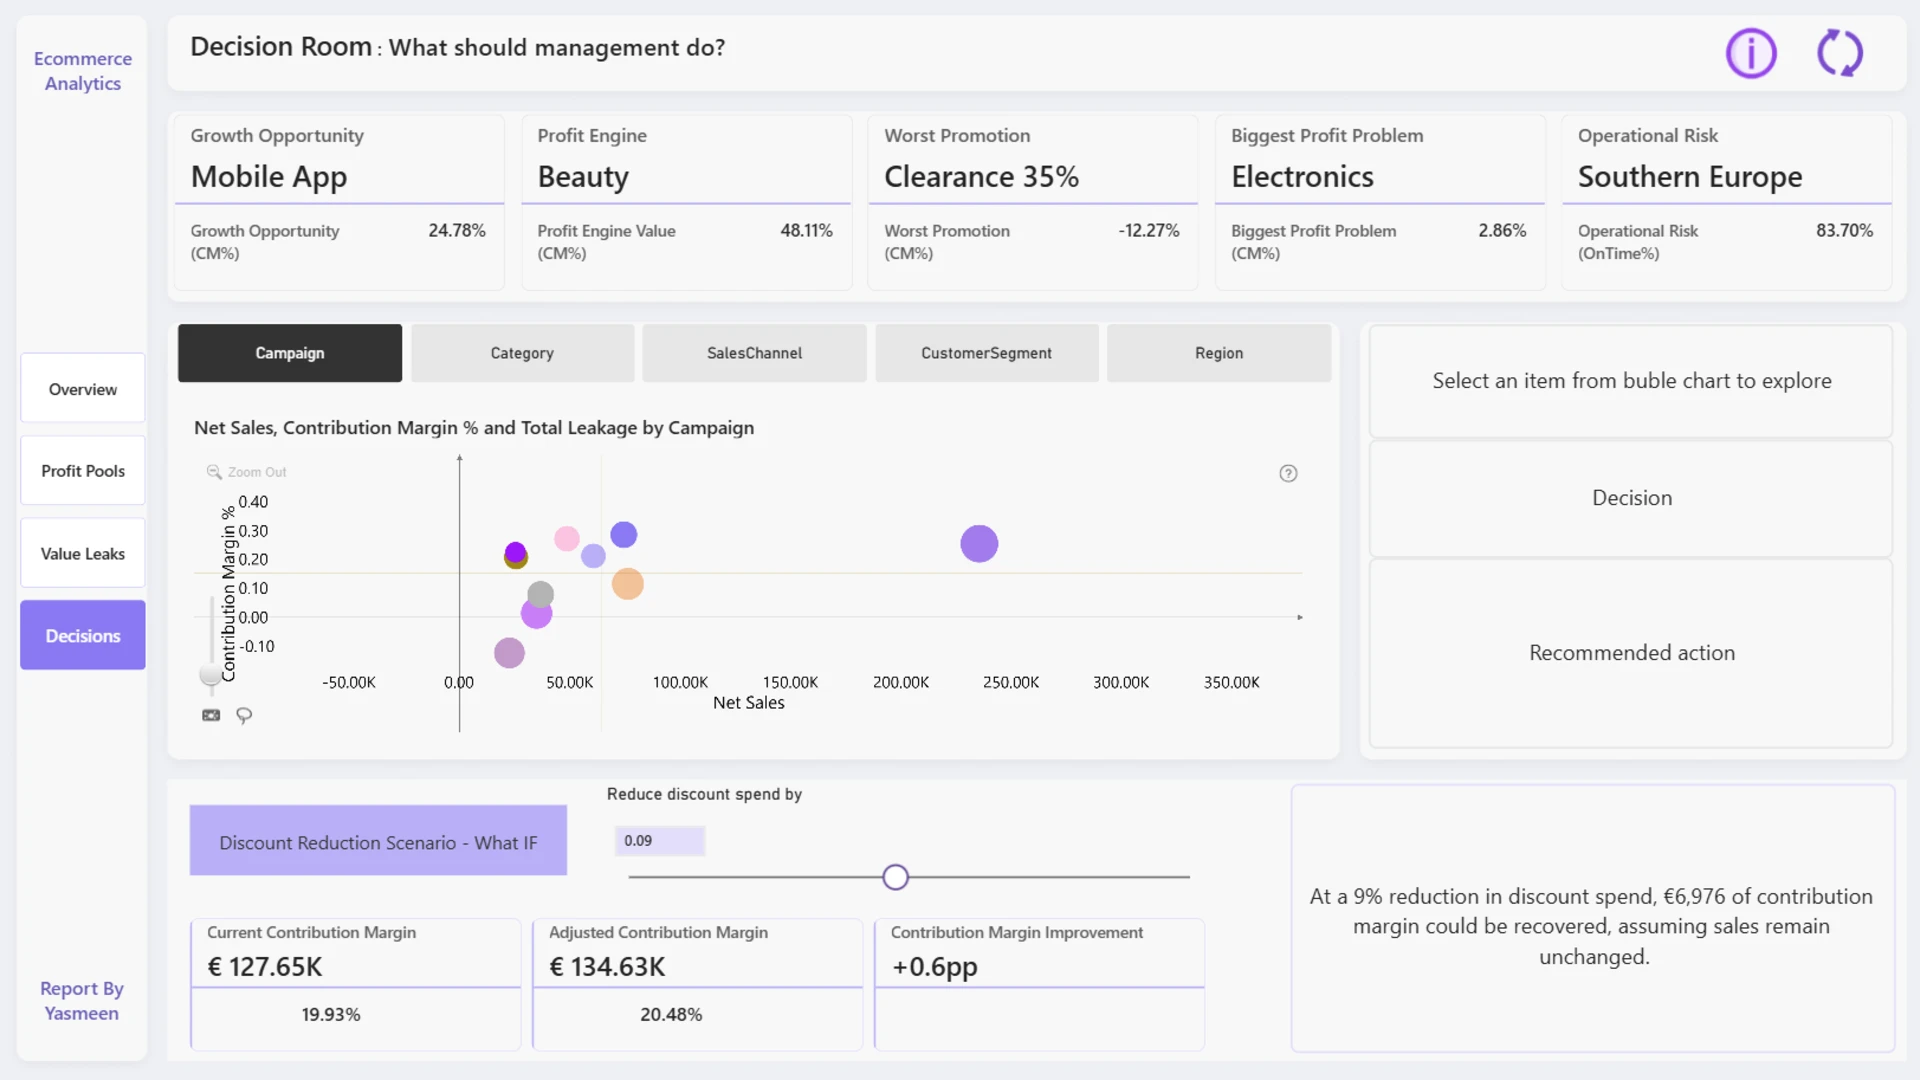The width and height of the screenshot is (1920, 1080).
Task: Switch the bubble chart to Campaign view
Action: 290,353
